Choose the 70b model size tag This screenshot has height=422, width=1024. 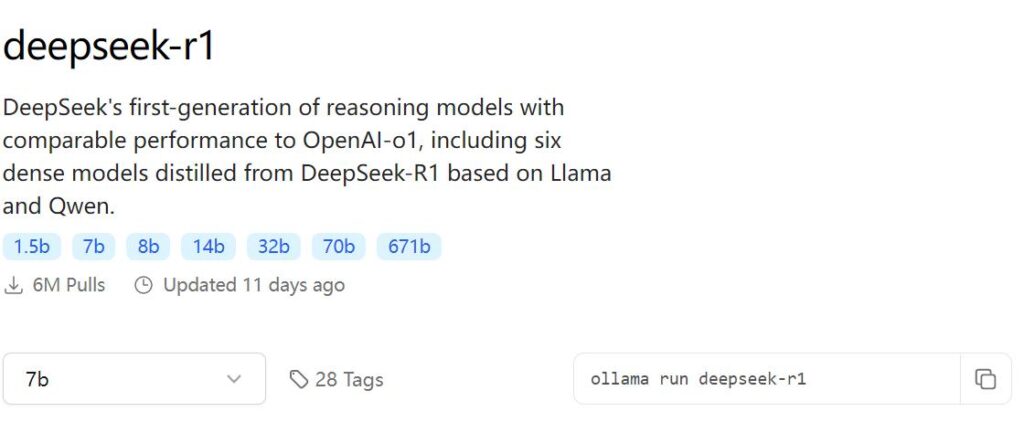339,247
